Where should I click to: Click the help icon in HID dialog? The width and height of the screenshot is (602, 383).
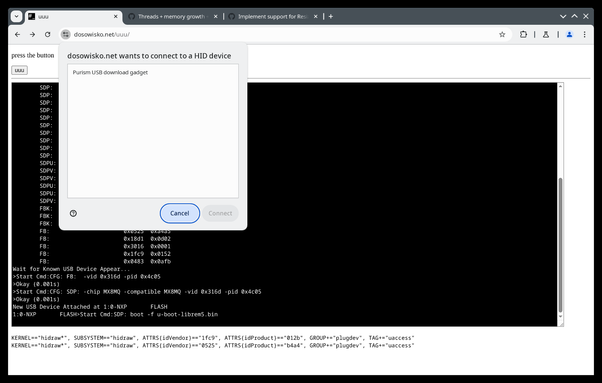(73, 213)
